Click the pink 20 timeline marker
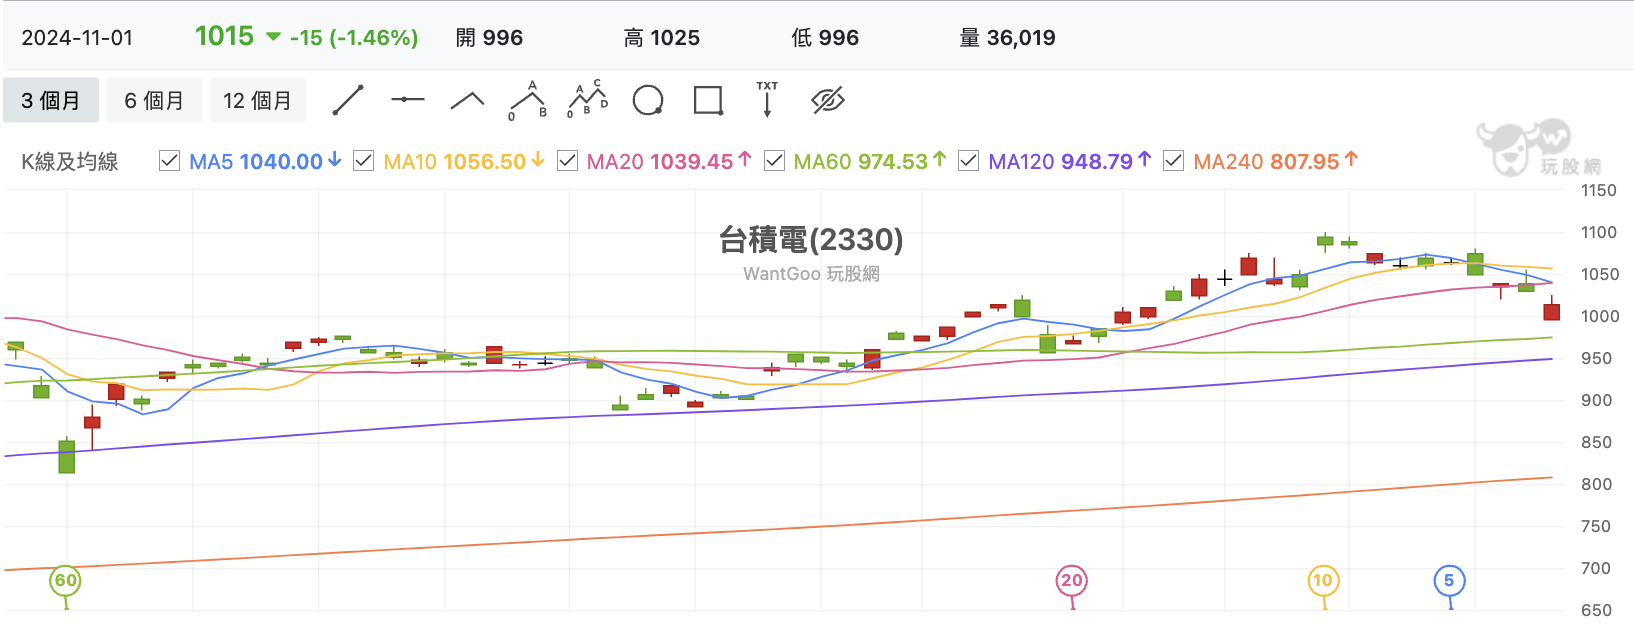The height and width of the screenshot is (626, 1634). click(x=1072, y=581)
